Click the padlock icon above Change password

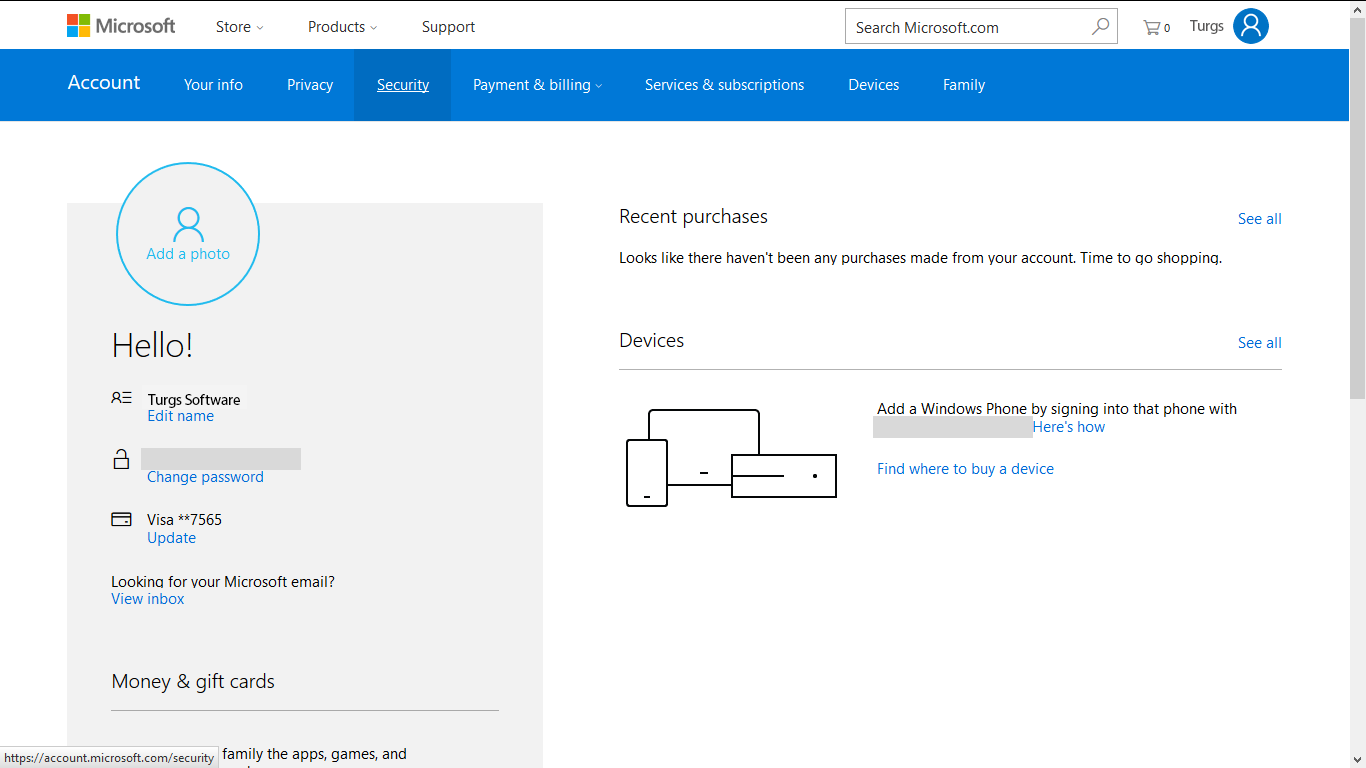[121, 459]
